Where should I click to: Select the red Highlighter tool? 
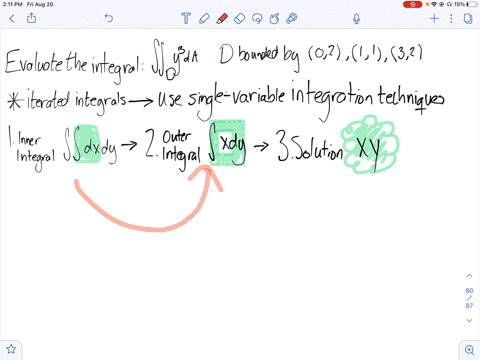[222, 18]
